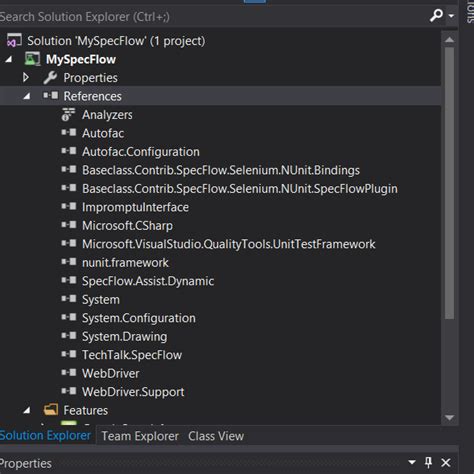Click the vertical scrollbar thumb
Image resolution: width=474 pixels, height=474 pixels.
449,183
